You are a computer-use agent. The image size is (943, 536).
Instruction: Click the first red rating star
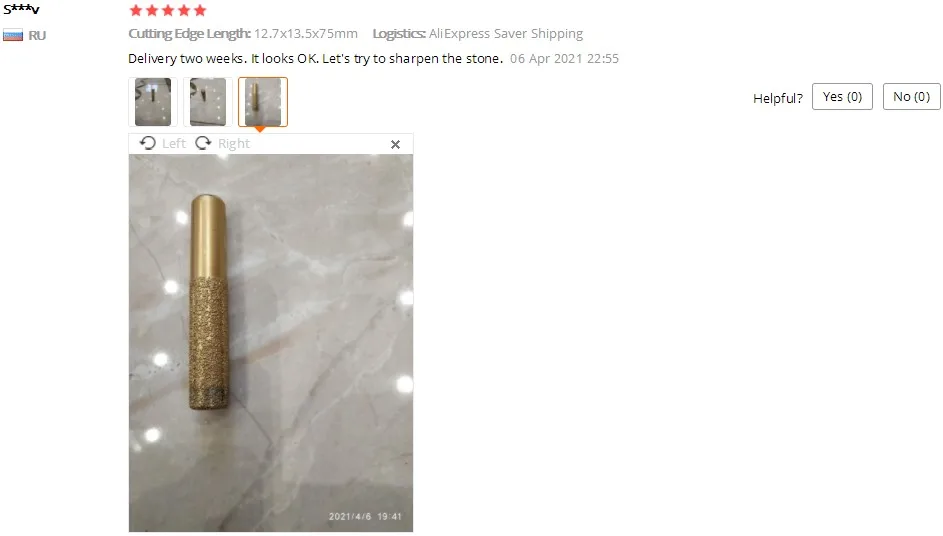tap(136, 10)
